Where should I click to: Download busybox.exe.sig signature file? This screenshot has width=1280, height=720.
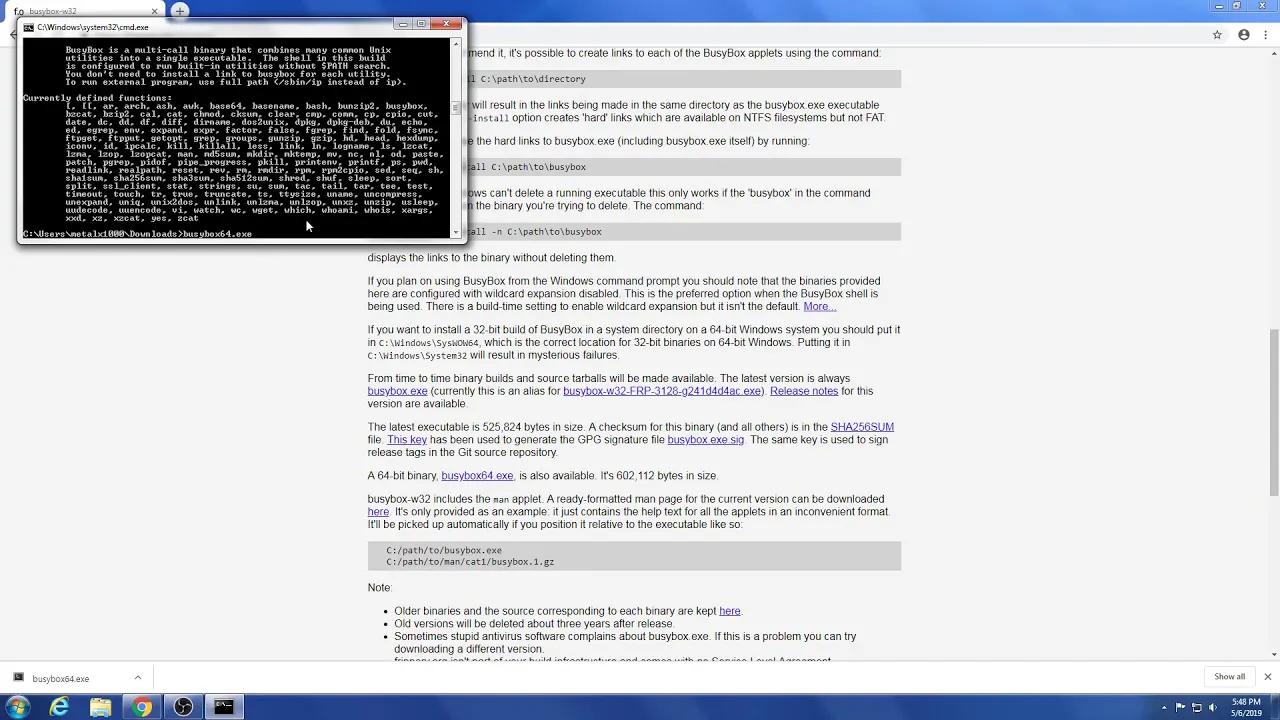click(x=706, y=439)
